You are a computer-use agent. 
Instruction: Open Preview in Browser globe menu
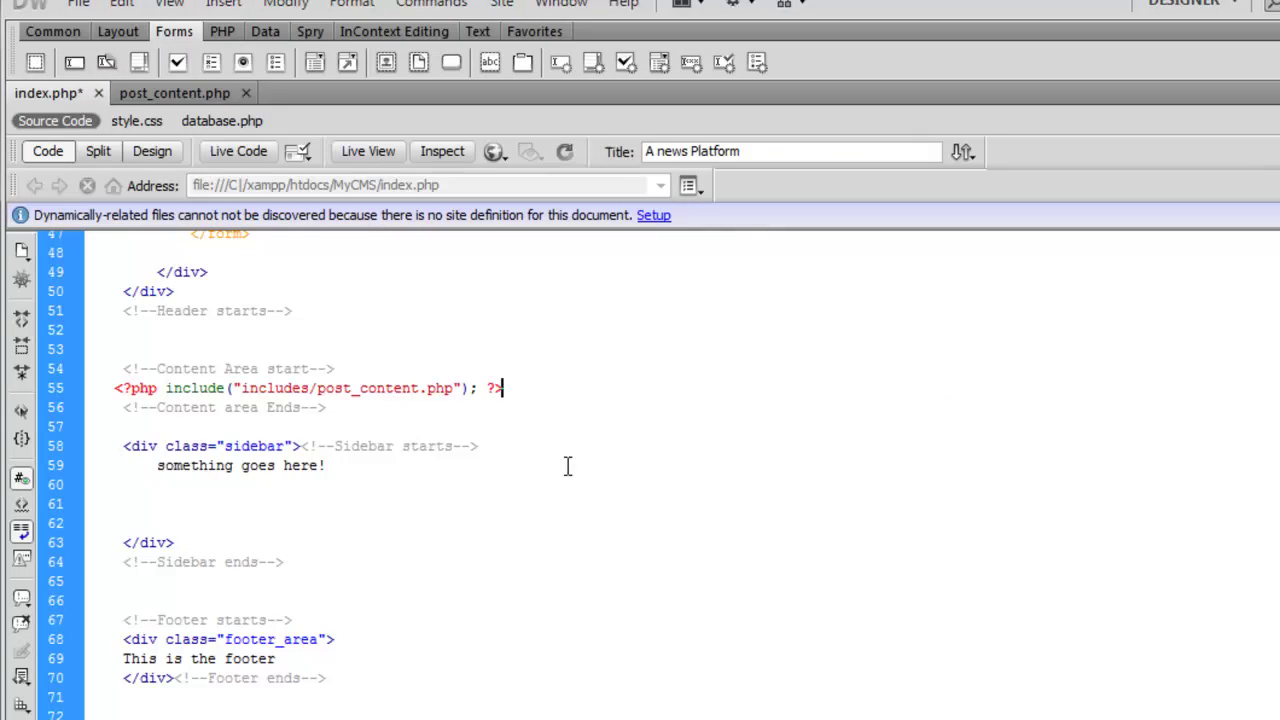[x=495, y=152]
